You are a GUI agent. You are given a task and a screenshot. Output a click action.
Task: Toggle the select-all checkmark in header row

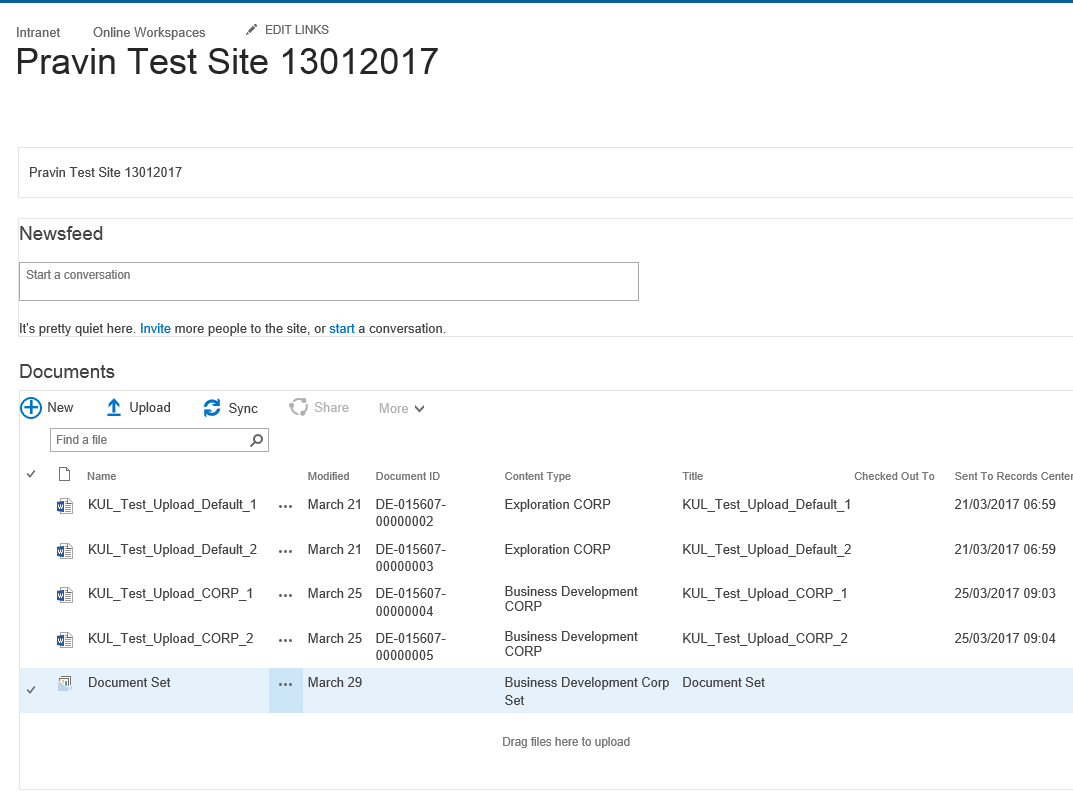(31, 474)
